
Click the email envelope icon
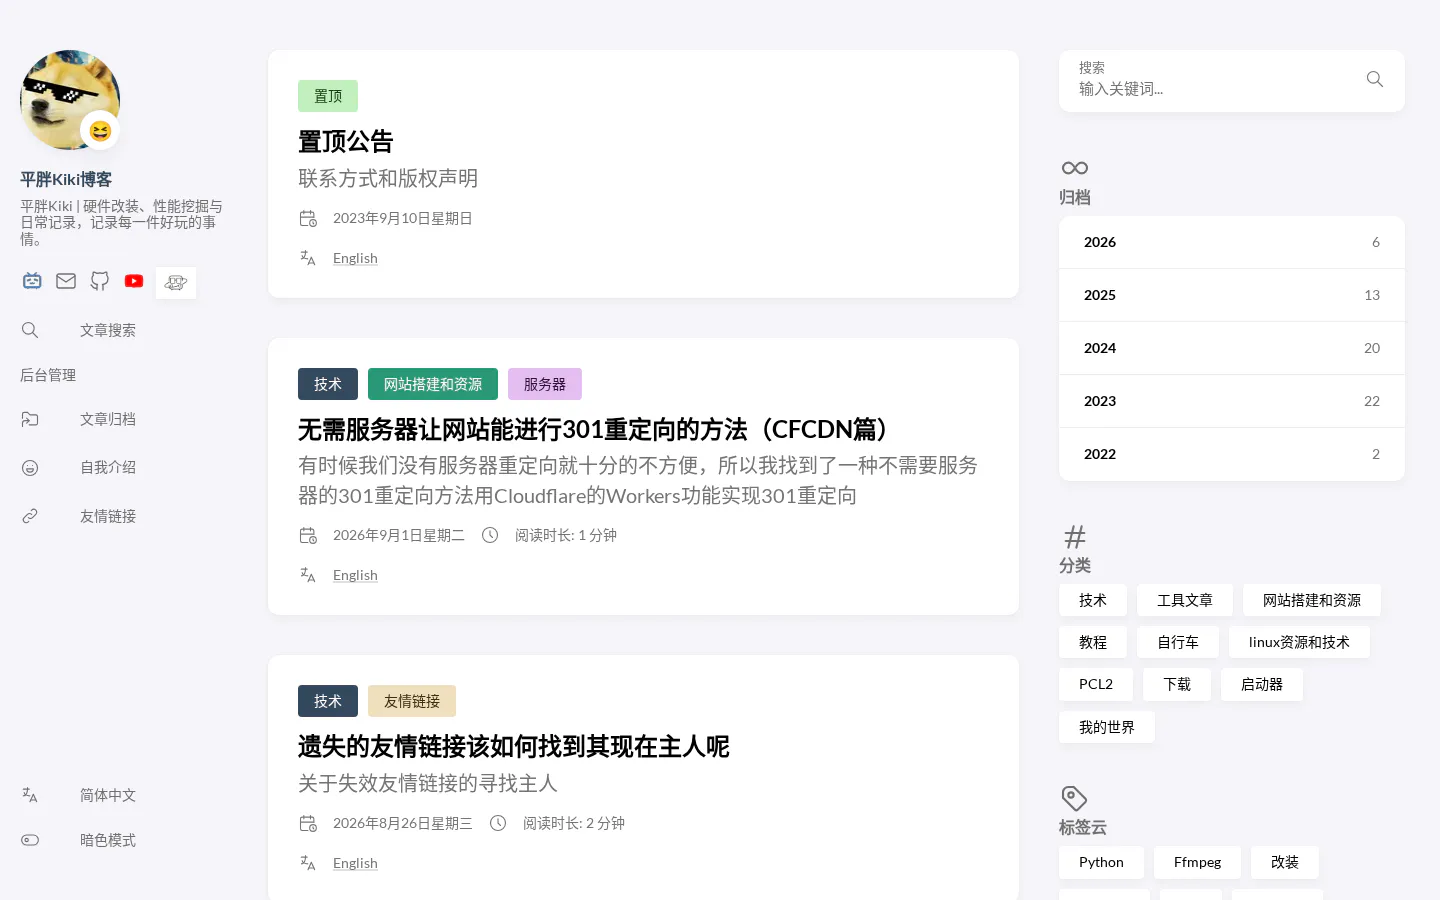point(66,281)
